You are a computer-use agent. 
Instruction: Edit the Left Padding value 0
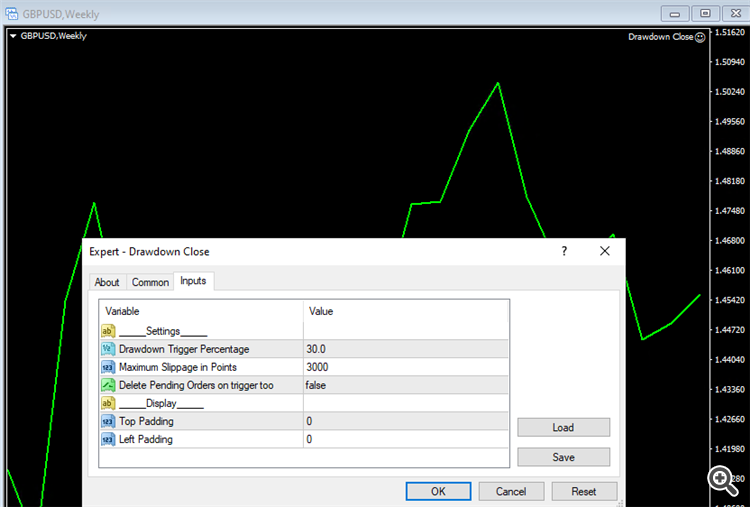(x=406, y=439)
